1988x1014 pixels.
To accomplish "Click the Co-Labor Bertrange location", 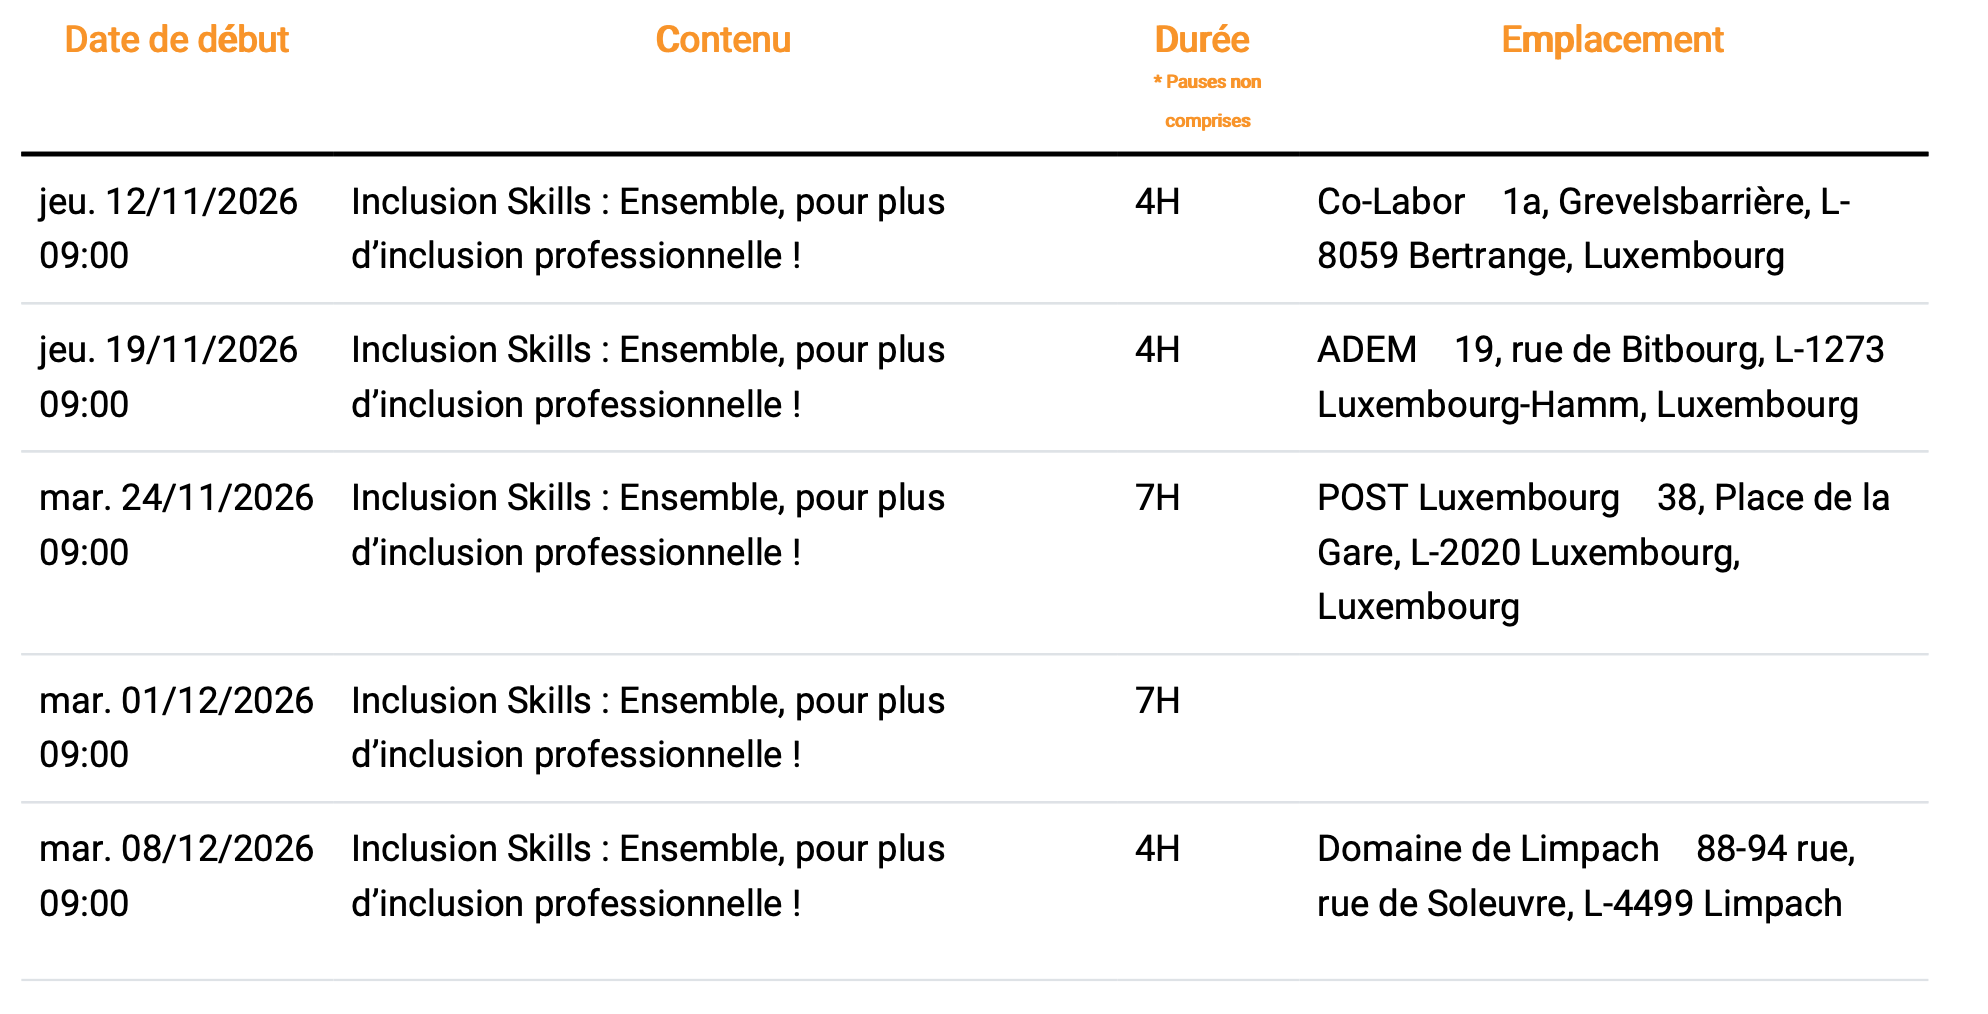I will (1583, 228).
